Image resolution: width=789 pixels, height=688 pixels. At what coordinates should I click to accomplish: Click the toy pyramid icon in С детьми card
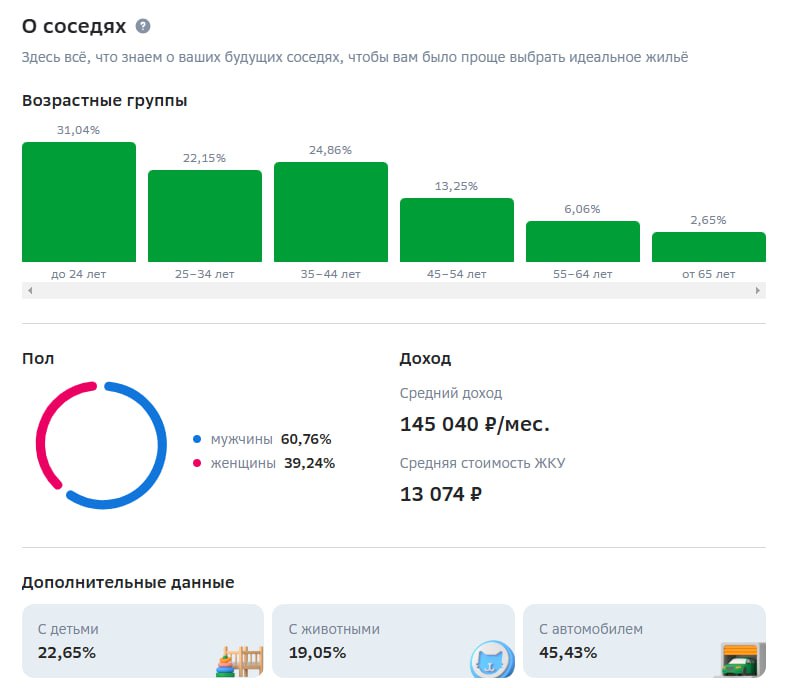tap(240, 660)
